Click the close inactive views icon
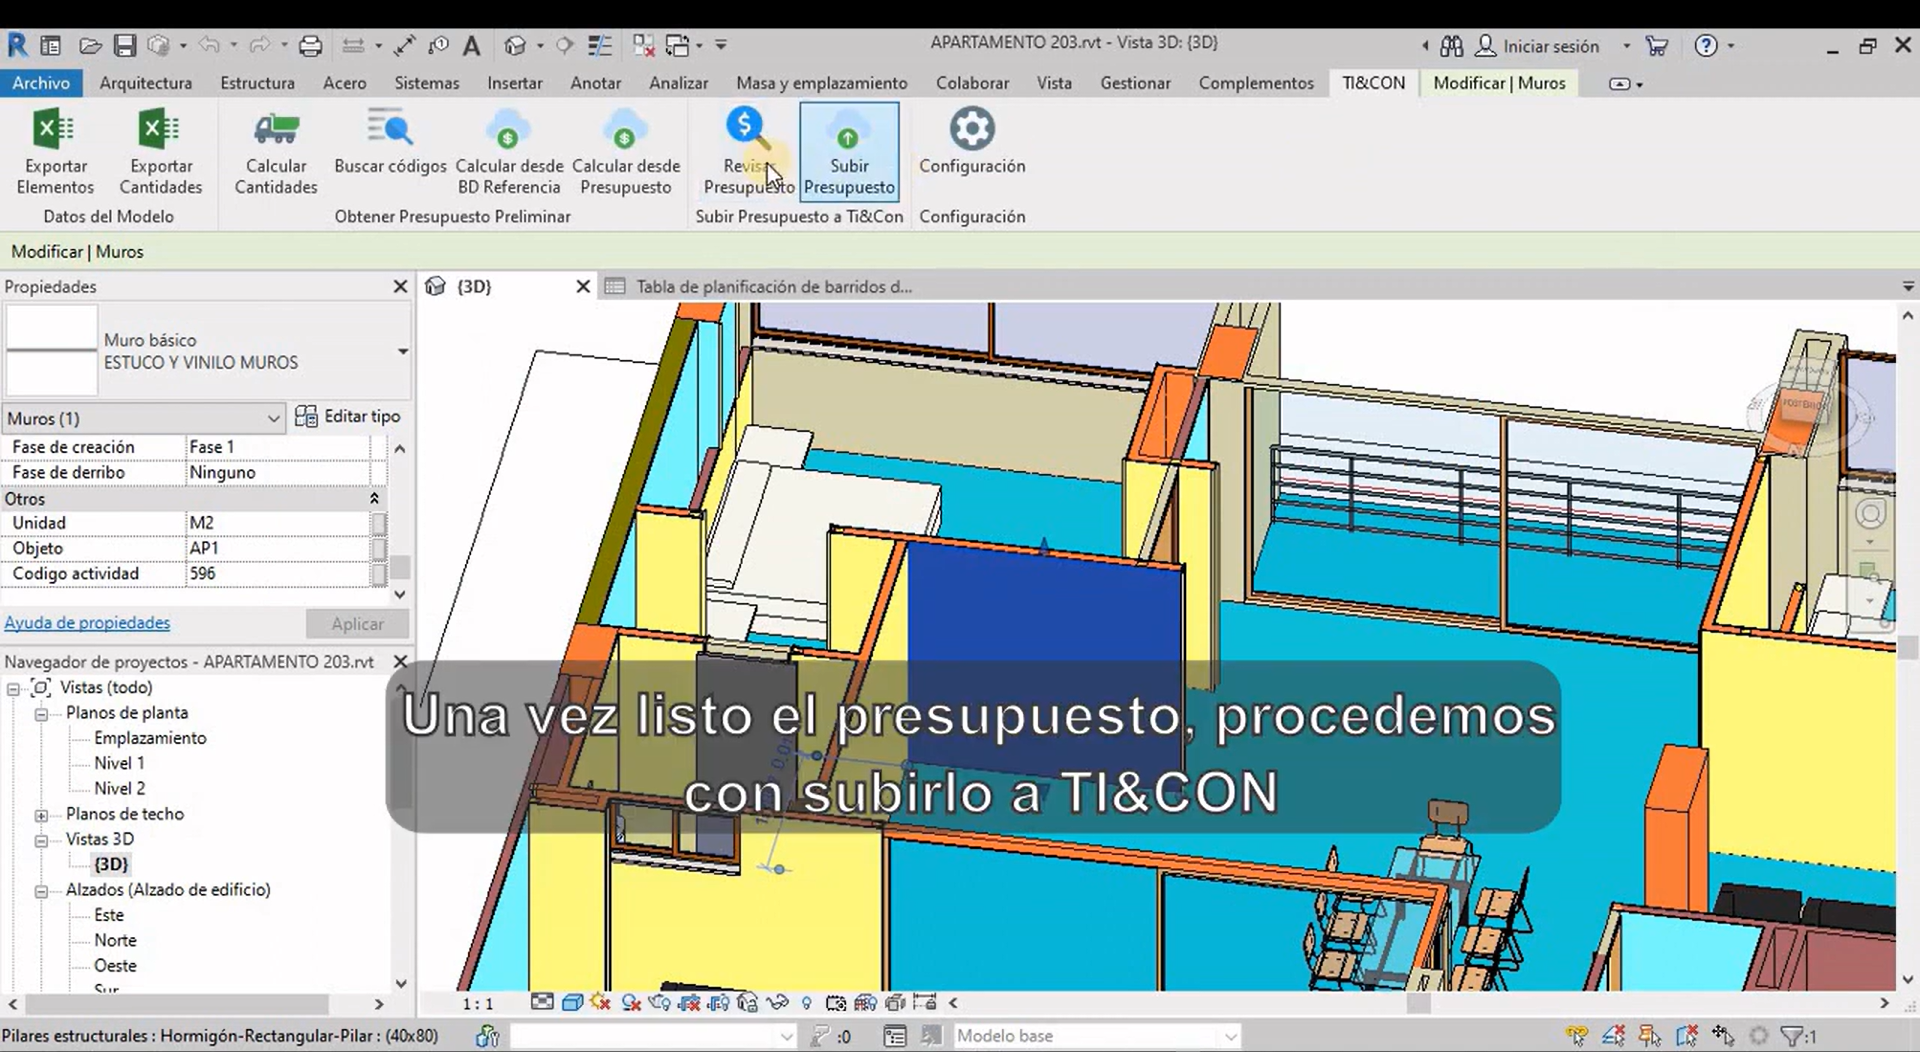Image resolution: width=1920 pixels, height=1052 pixels. click(x=644, y=45)
